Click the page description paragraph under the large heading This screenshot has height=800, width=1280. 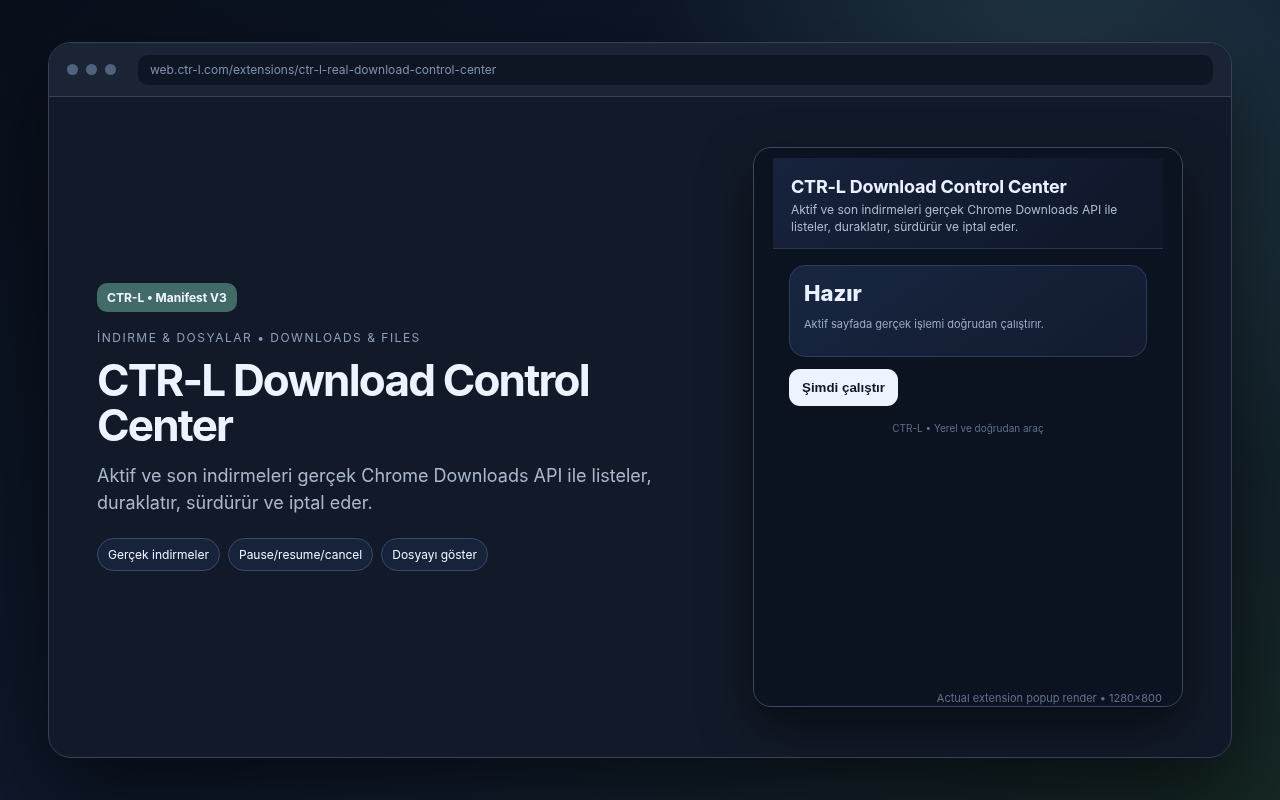click(x=374, y=489)
